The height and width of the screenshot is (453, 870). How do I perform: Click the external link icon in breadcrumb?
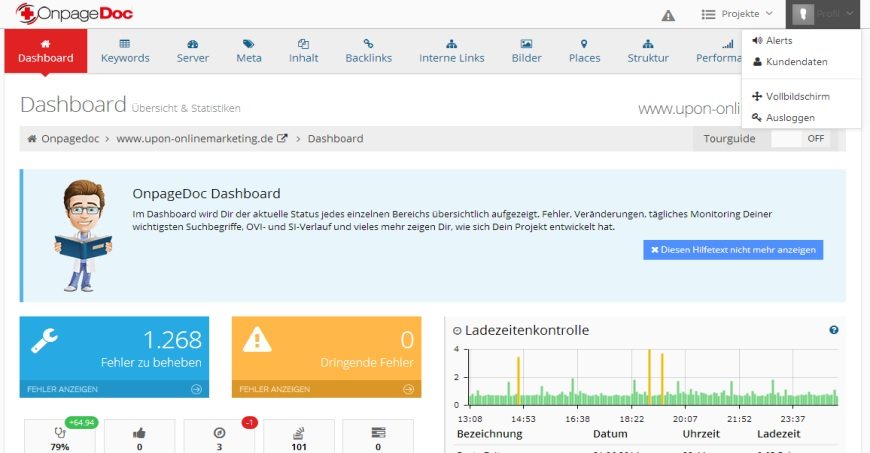coord(282,139)
